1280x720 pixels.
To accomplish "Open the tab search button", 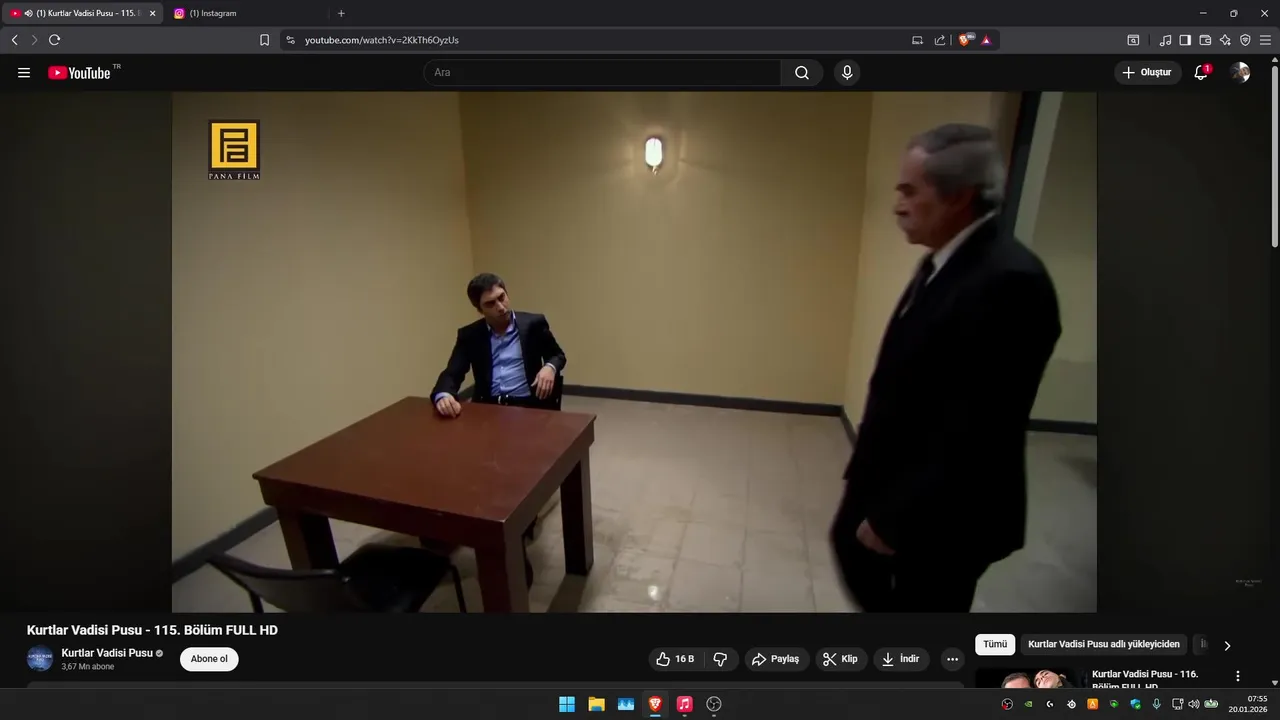I will (x=1133, y=40).
